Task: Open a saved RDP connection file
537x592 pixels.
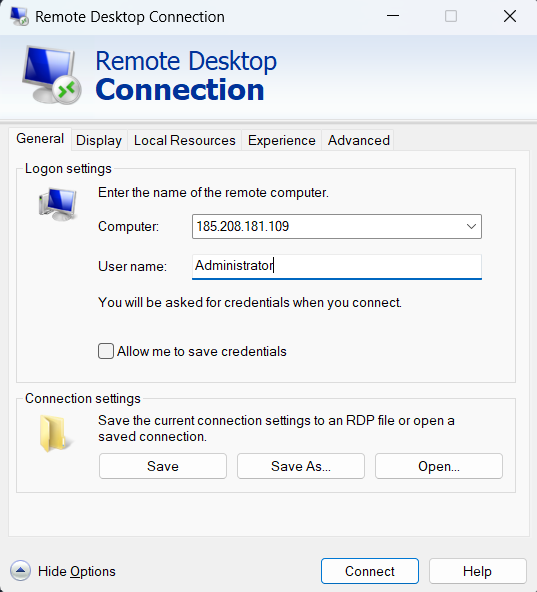Action: coord(439,466)
